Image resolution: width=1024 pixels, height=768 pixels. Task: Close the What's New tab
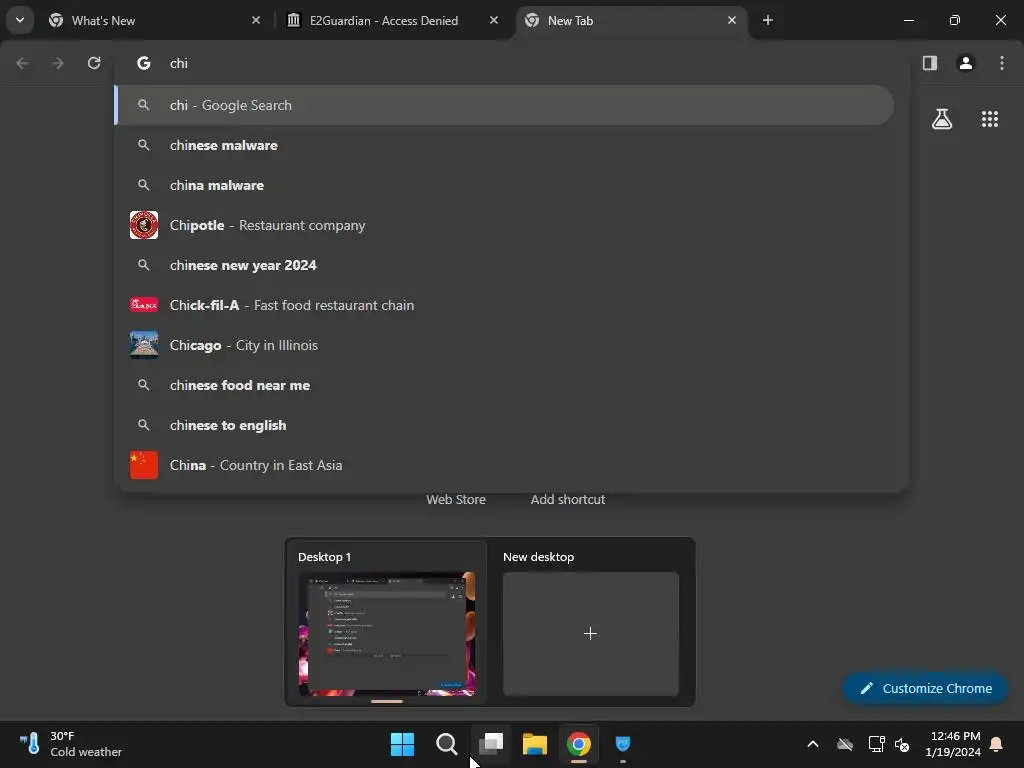(256, 20)
